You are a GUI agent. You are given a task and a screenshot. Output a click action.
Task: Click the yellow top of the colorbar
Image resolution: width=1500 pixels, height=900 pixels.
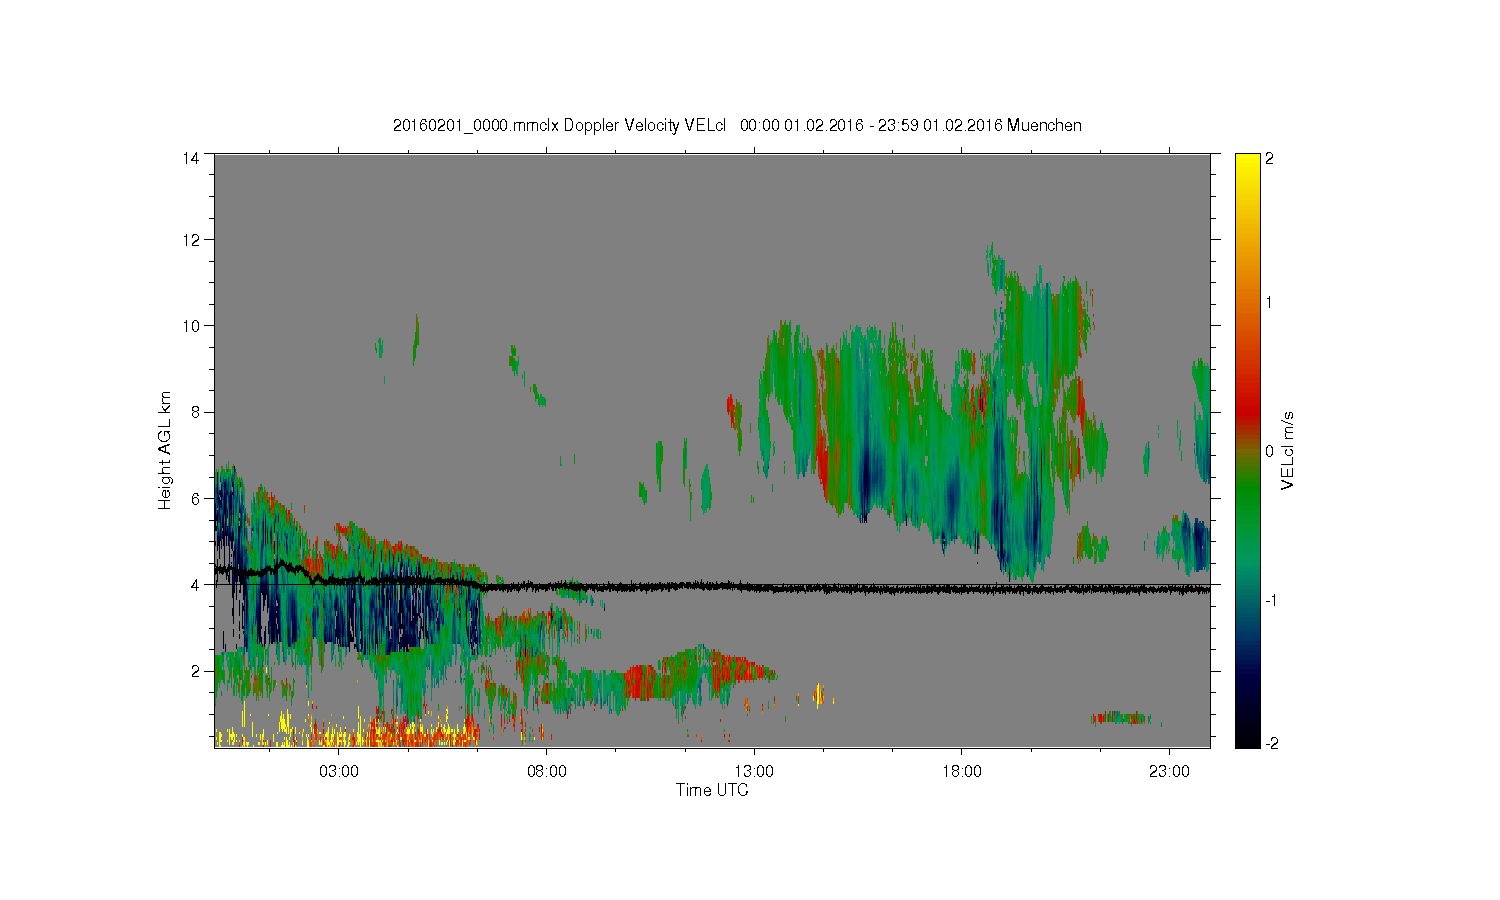pyautogui.click(x=1247, y=170)
